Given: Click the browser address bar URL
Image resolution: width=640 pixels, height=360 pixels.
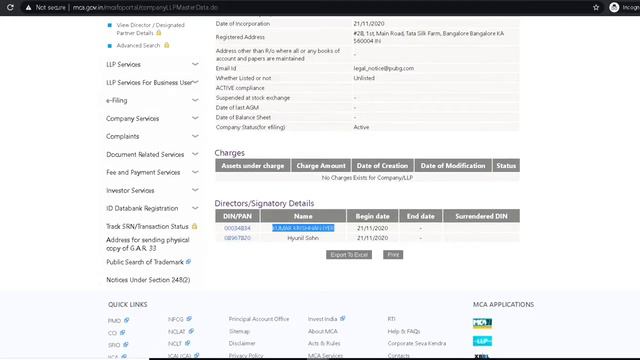Looking at the screenshot, I should pyautogui.click(x=145, y=7).
